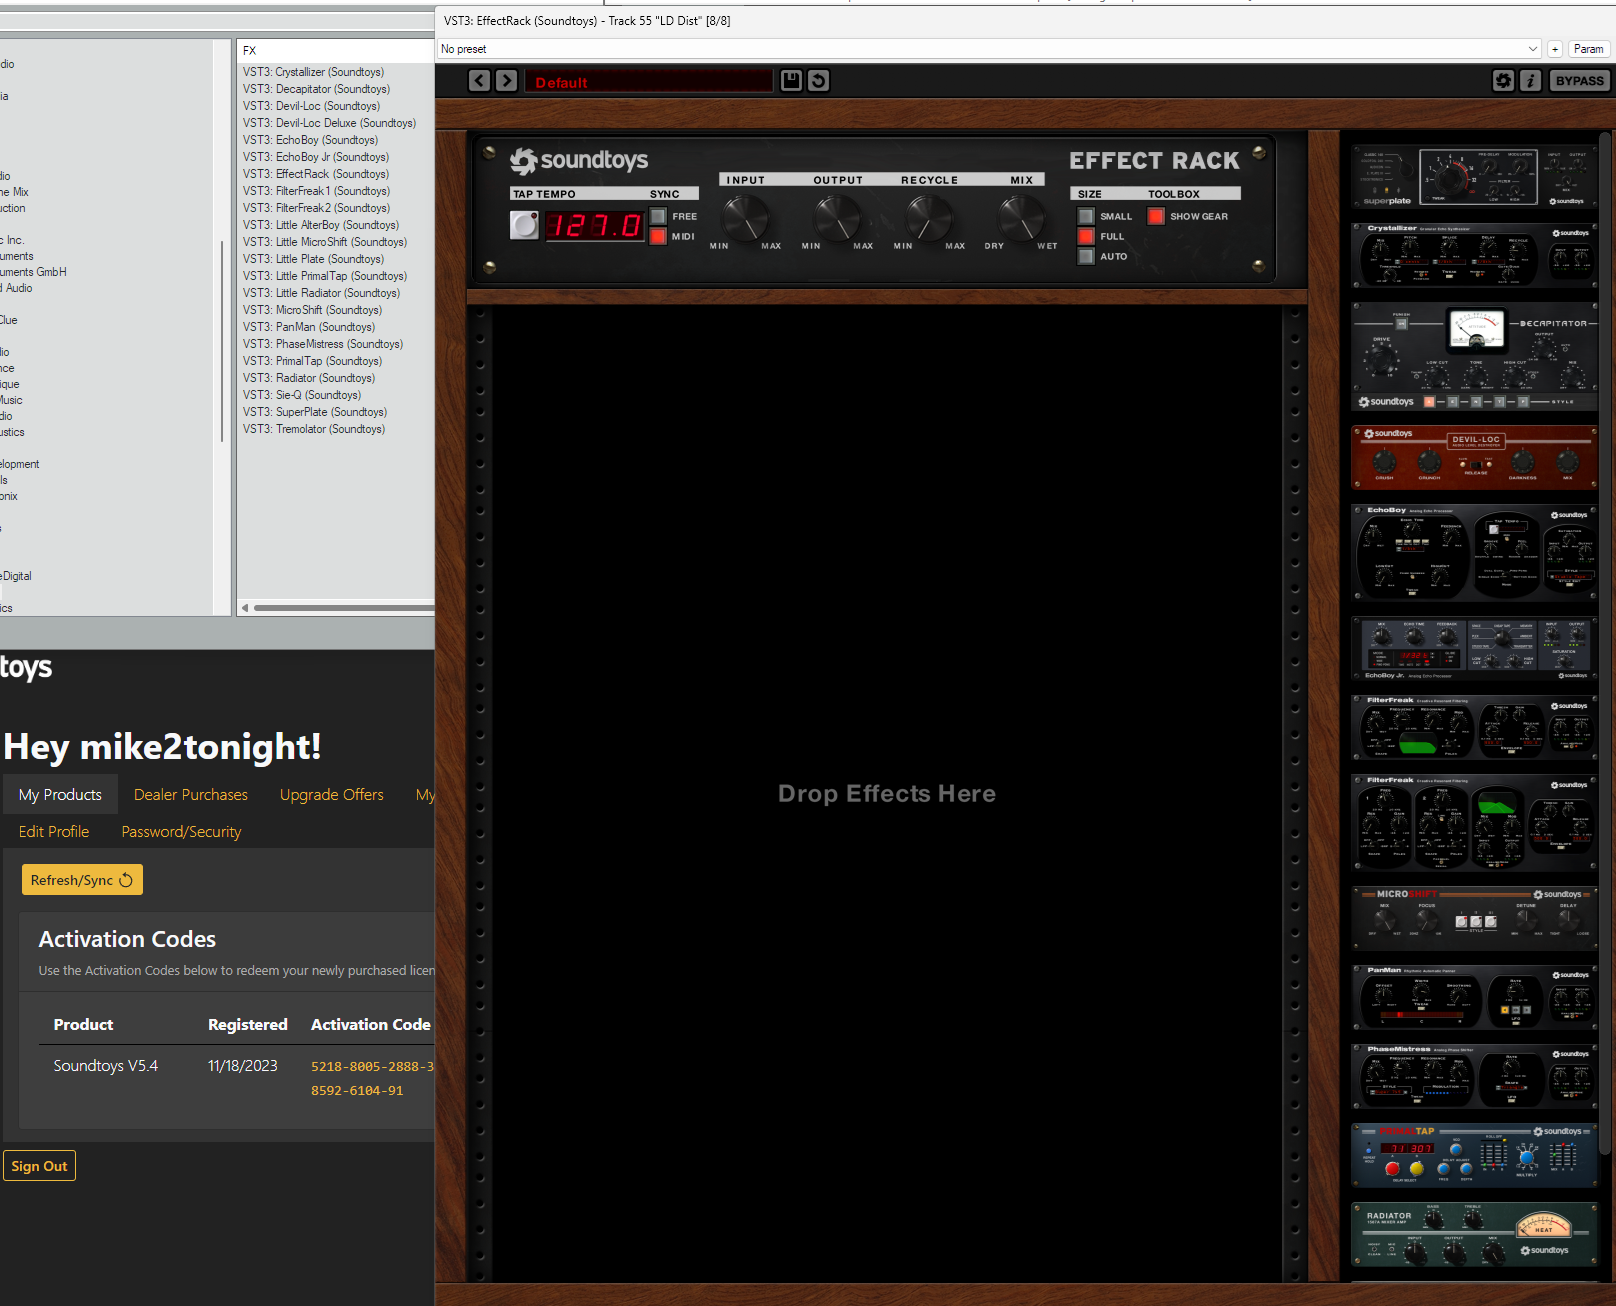This screenshot has height=1306, width=1616.
Task: Choose VST3: Decapitator in FX list
Action: click(316, 89)
